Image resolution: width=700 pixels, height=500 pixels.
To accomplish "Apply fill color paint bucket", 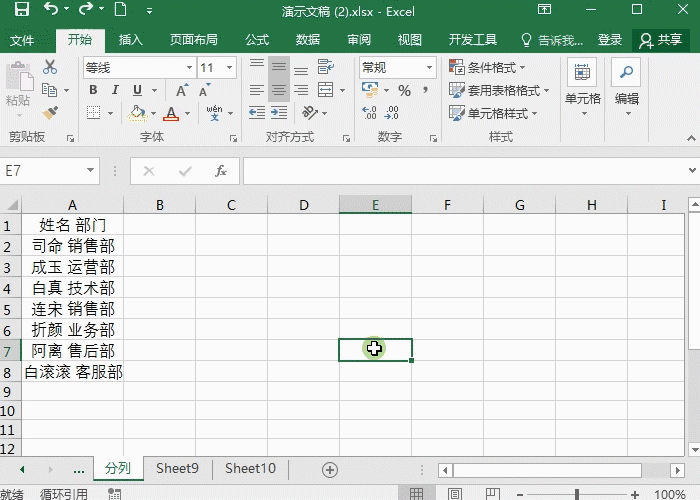I will pos(137,113).
